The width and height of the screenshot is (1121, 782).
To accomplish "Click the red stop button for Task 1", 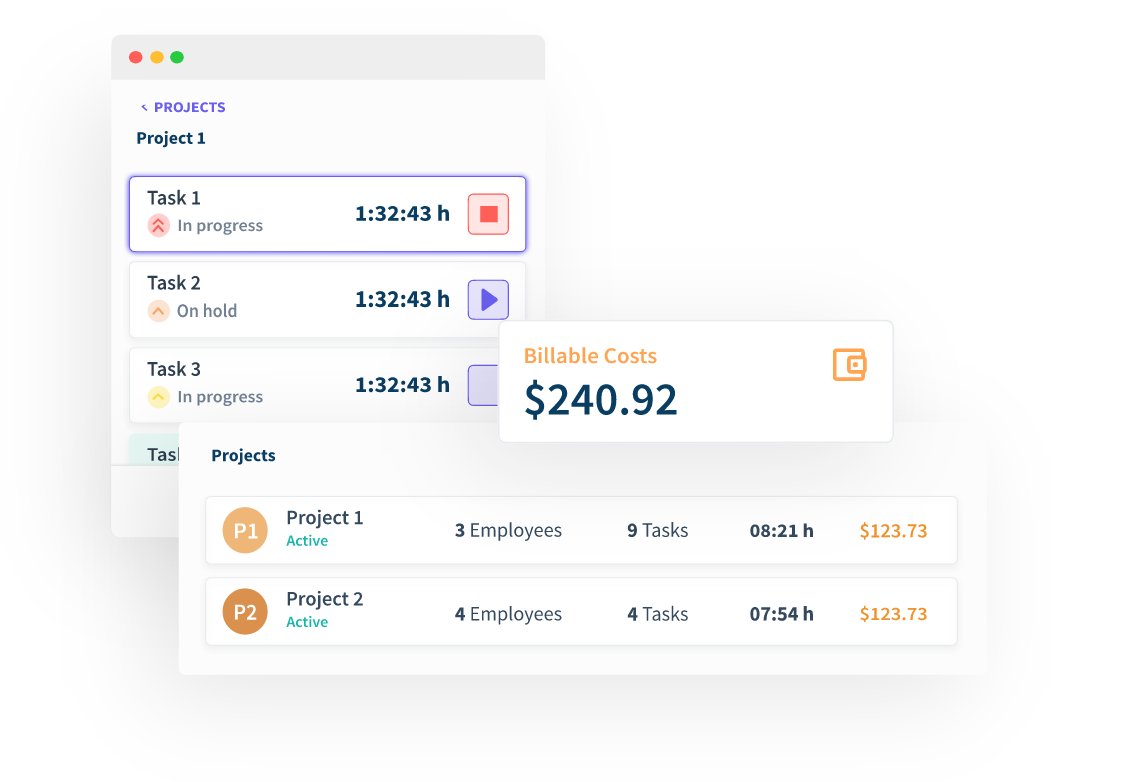I will coord(487,213).
